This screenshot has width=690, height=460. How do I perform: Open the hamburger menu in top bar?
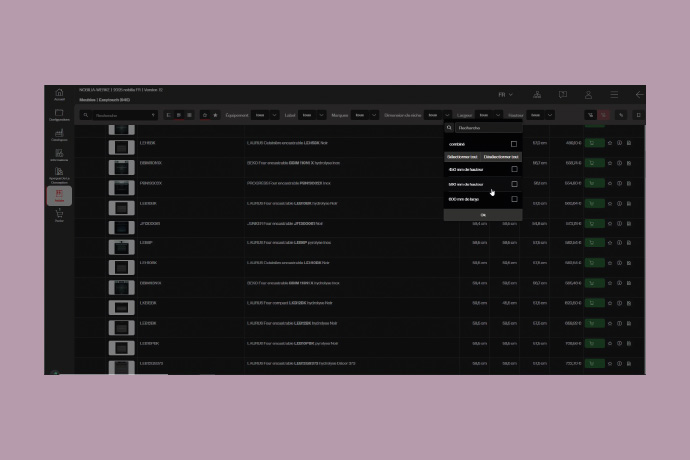pyautogui.click(x=614, y=95)
